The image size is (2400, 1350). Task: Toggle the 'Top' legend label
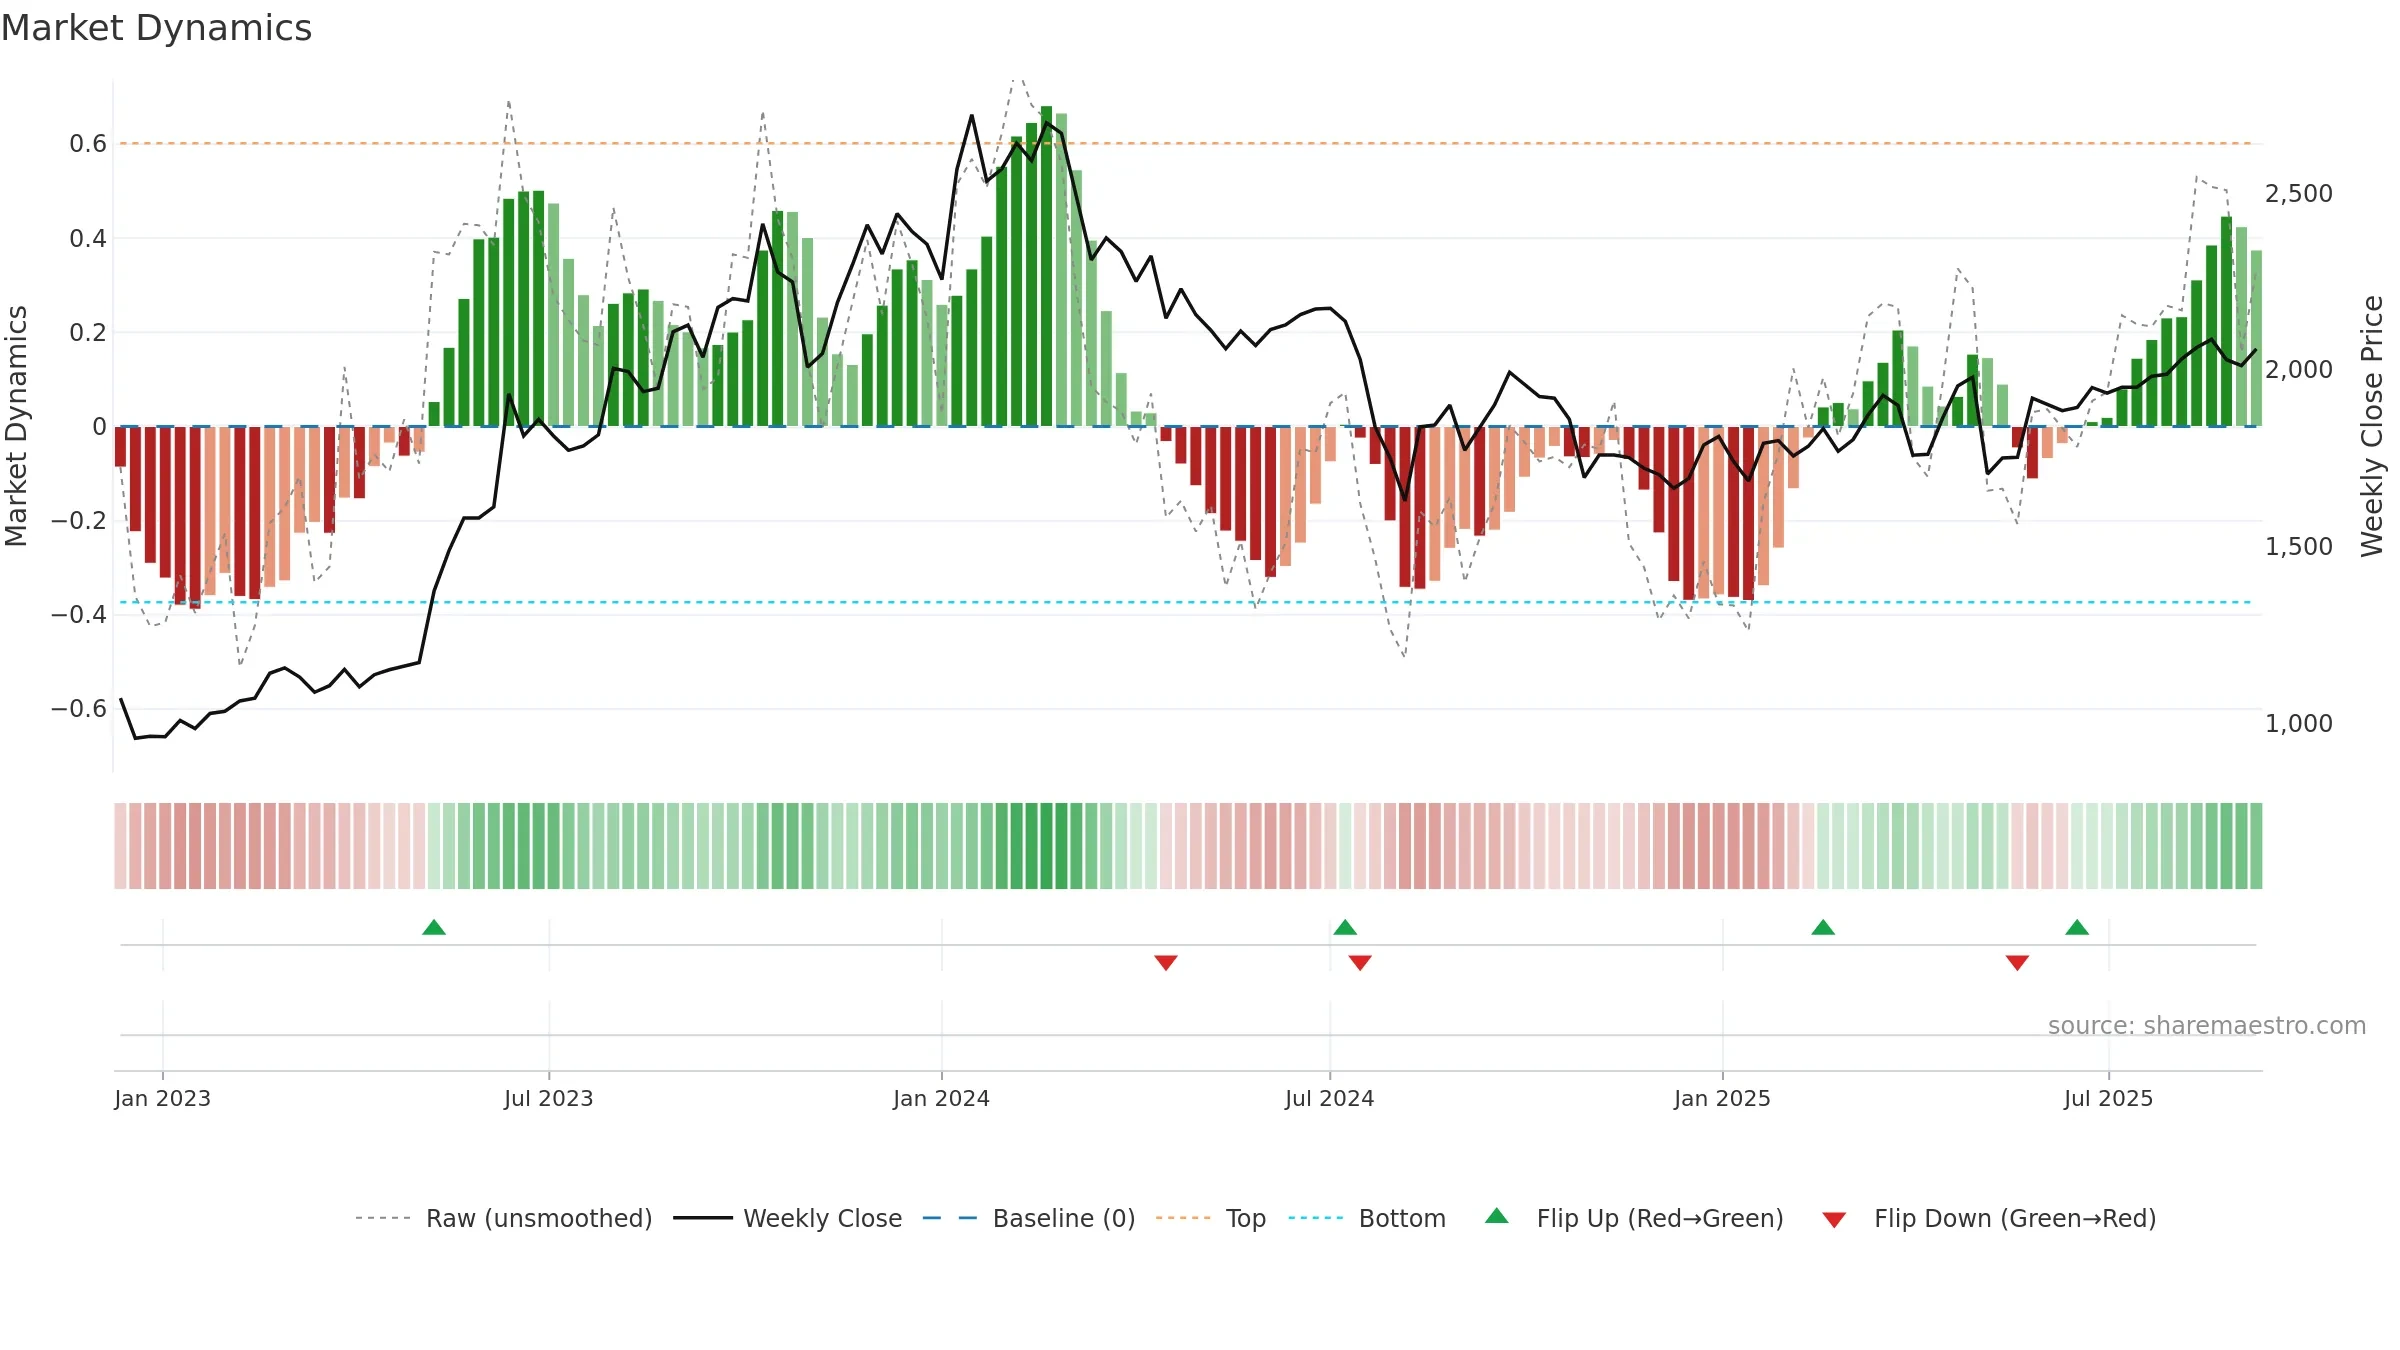pyautogui.click(x=1246, y=1218)
